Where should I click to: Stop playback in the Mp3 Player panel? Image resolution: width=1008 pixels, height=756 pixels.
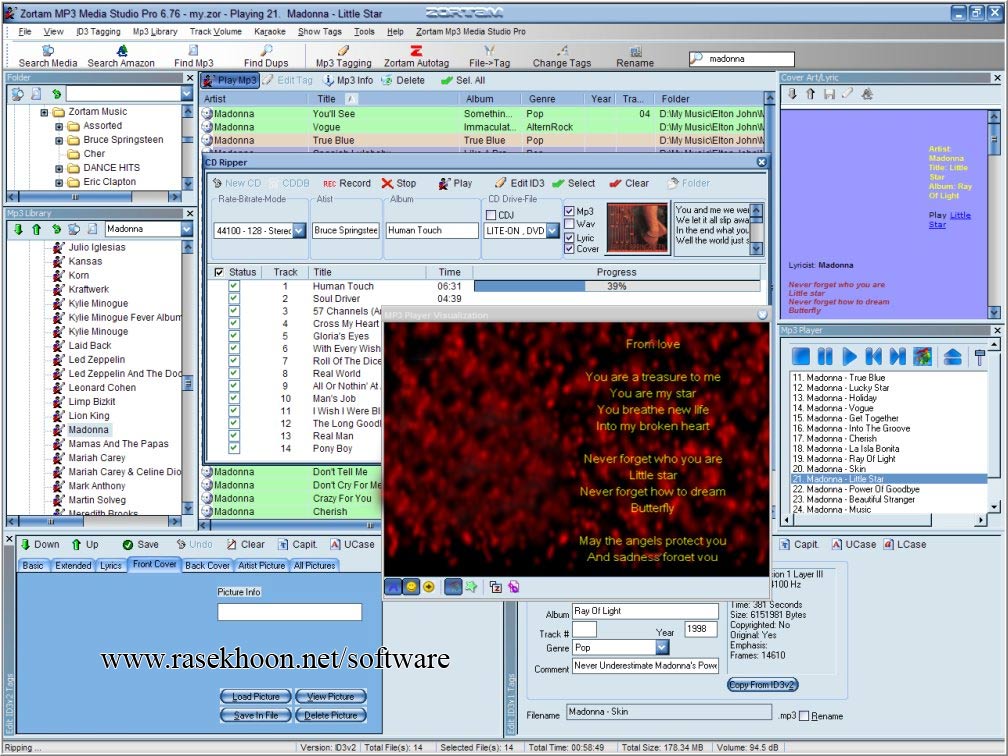(x=801, y=356)
